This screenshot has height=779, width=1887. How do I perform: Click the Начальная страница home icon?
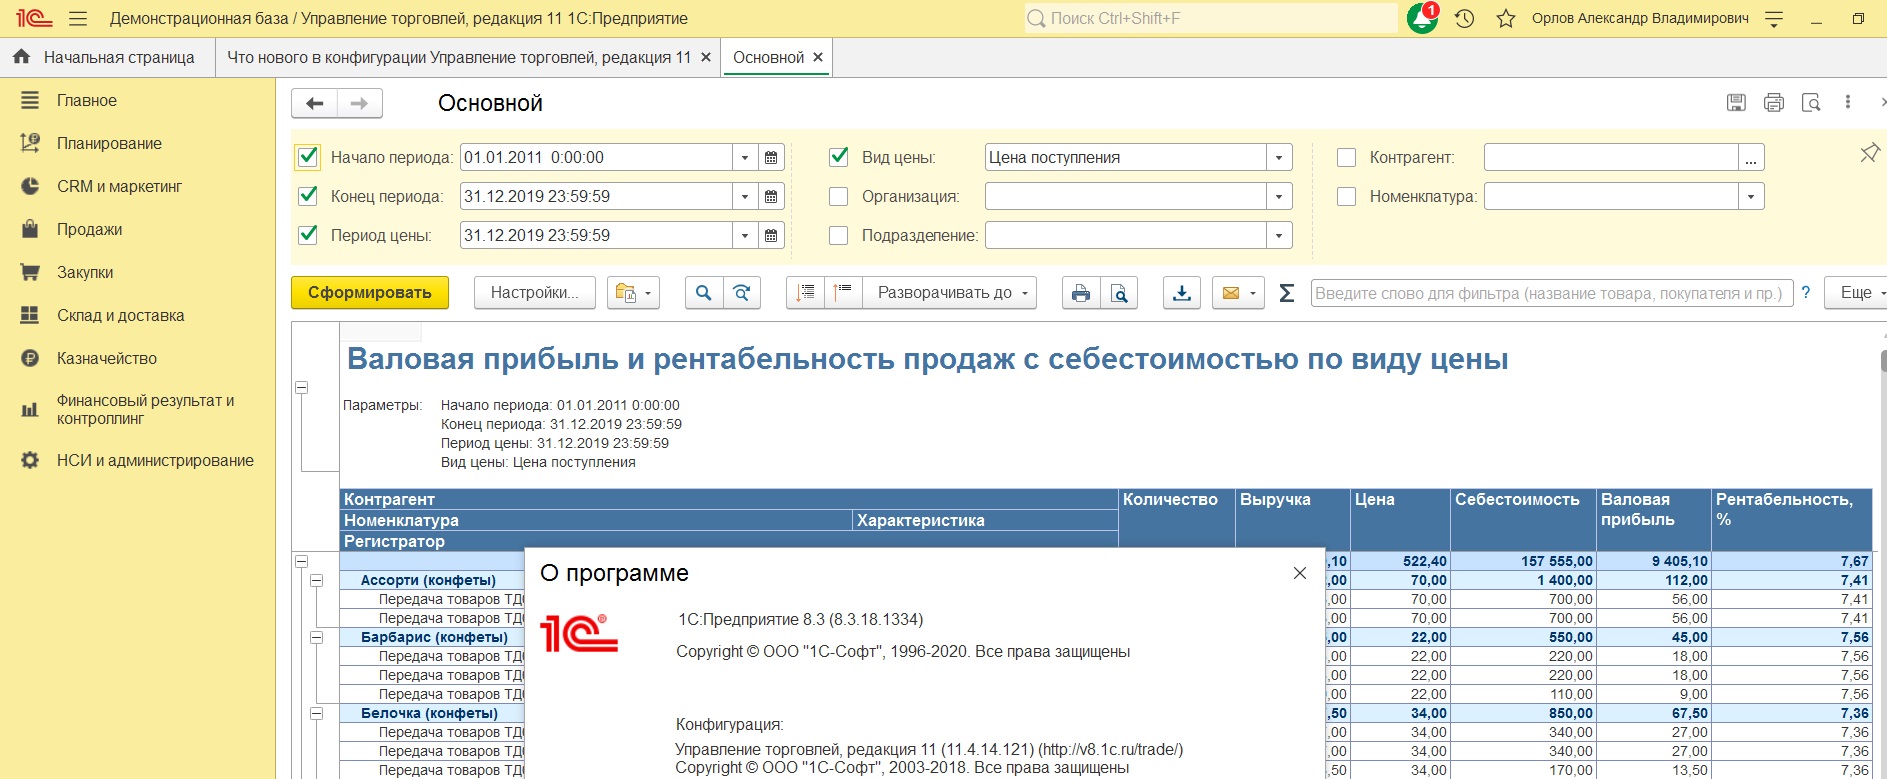pos(21,57)
